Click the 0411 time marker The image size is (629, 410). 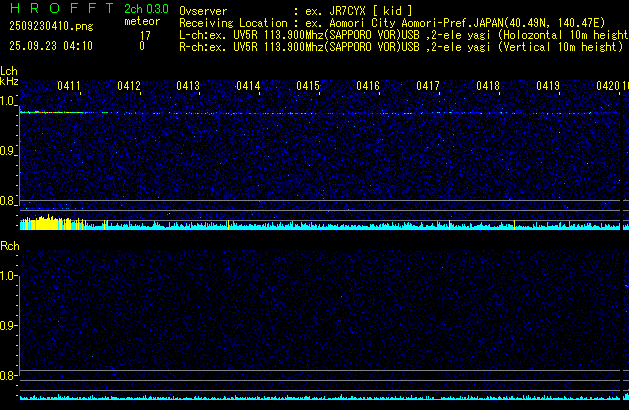(x=69, y=87)
